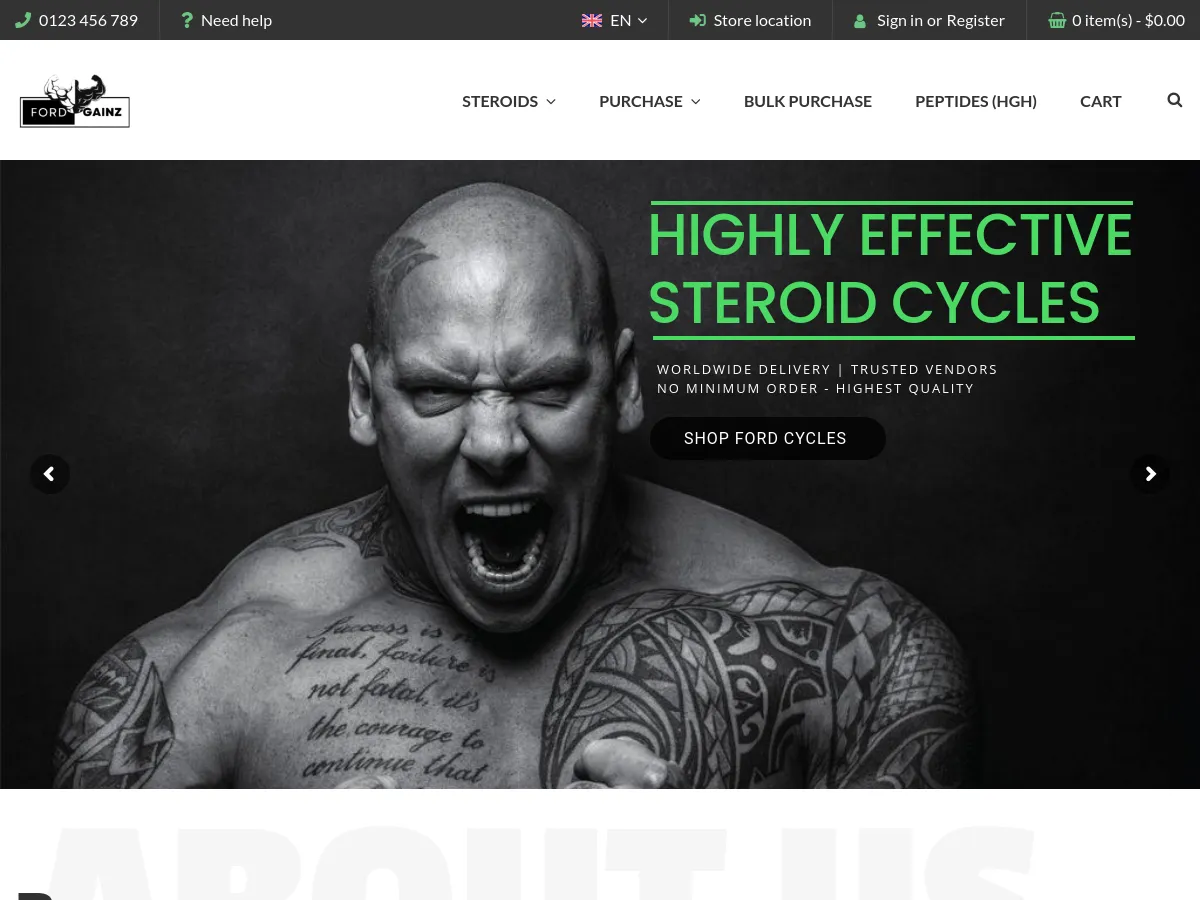Expand the Steroids menu dropdown
1200x900 pixels.
tap(509, 101)
